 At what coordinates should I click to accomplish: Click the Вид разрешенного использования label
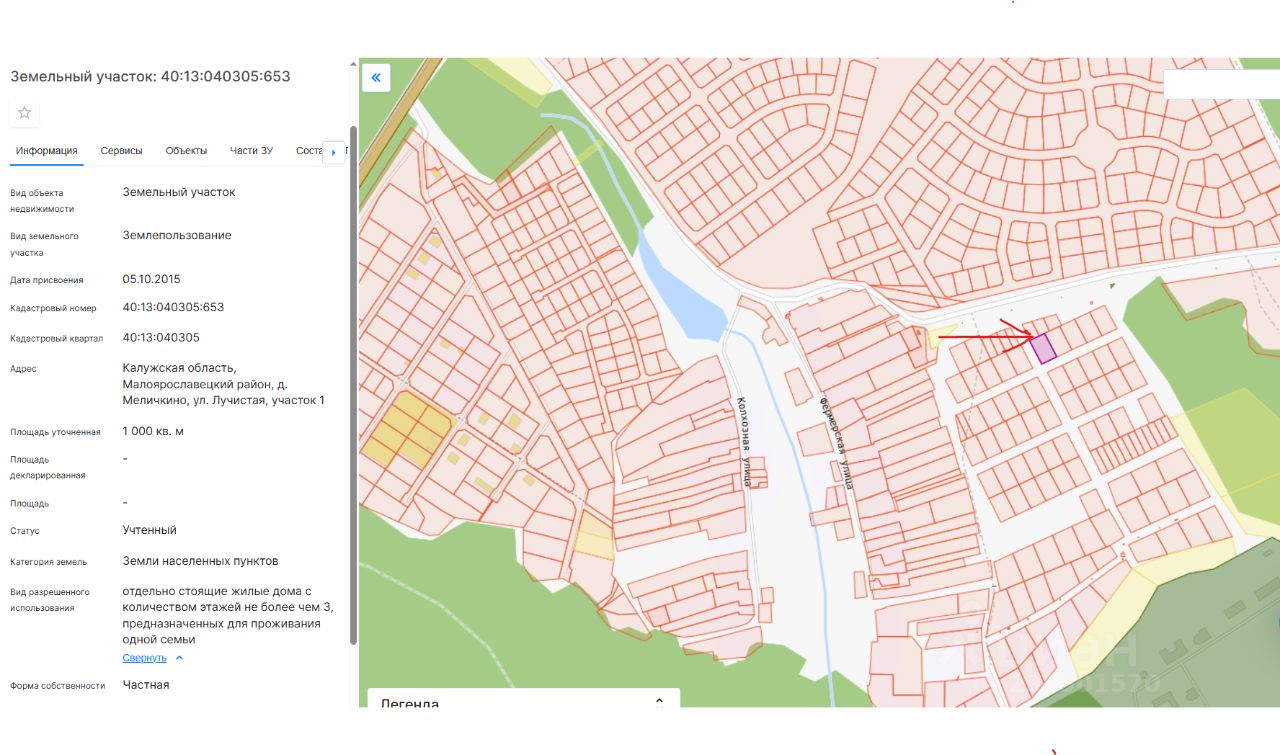pos(50,600)
